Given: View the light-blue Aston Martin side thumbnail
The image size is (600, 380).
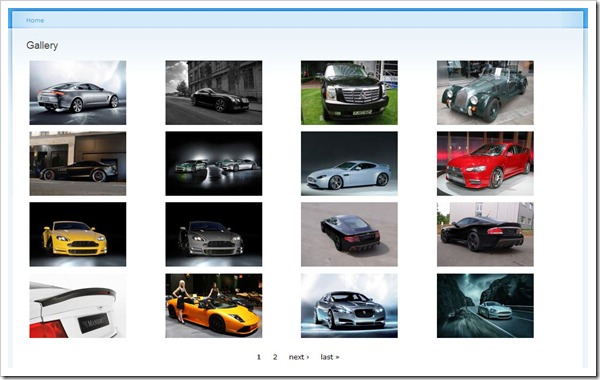Looking at the screenshot, I should click(349, 163).
